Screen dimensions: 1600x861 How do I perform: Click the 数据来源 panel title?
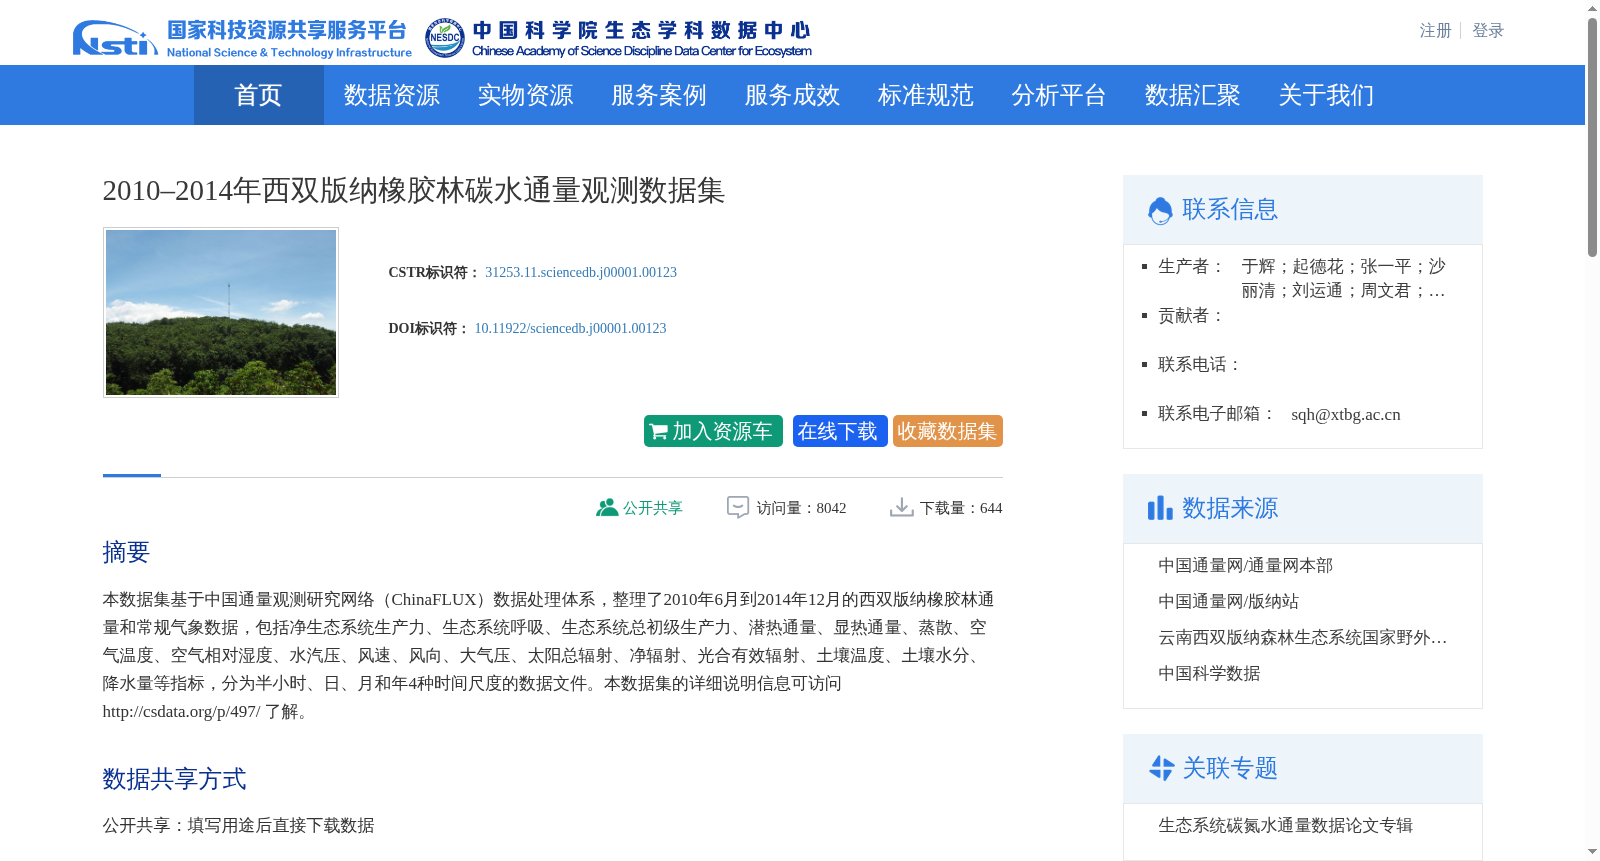click(1230, 508)
